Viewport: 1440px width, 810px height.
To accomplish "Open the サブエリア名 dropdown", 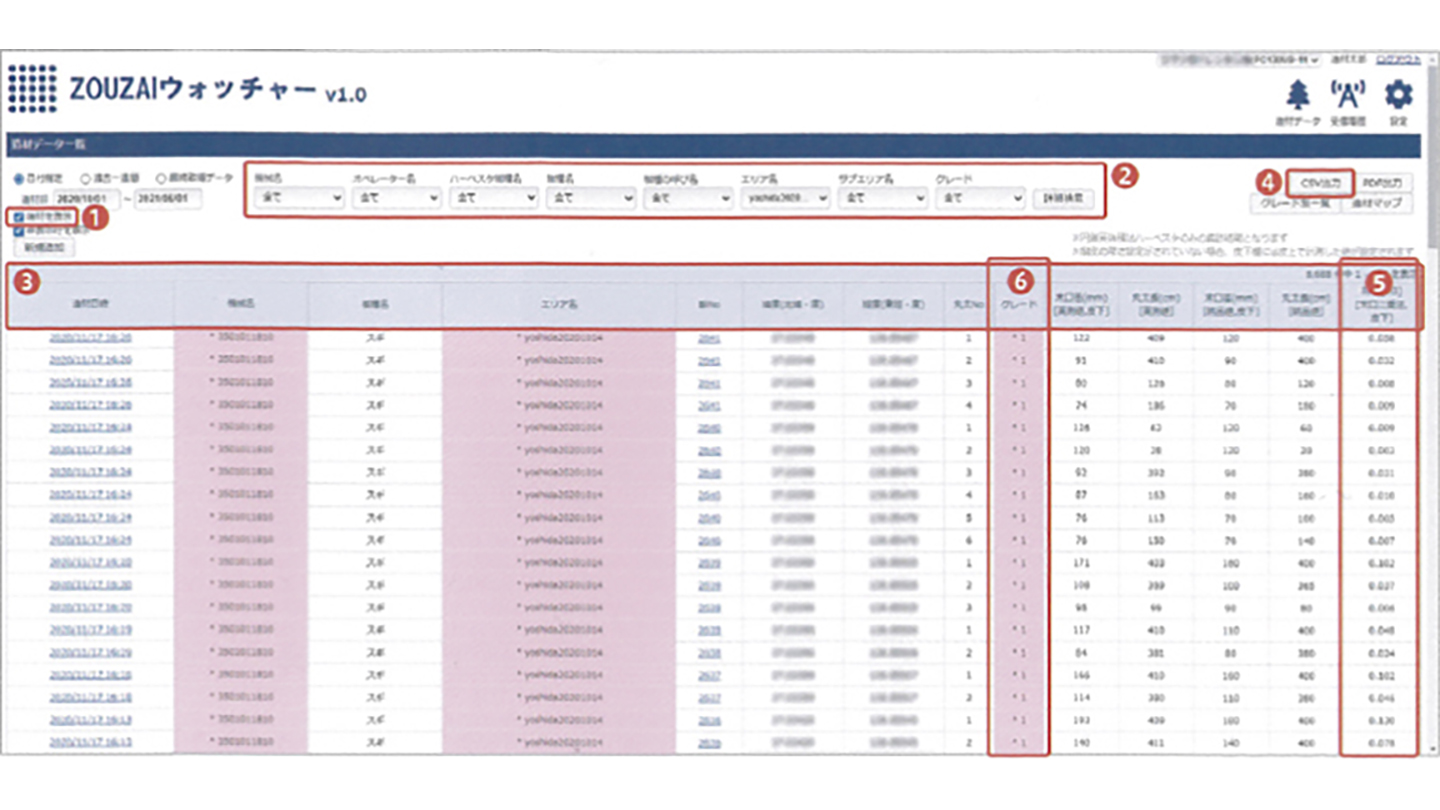I will click(882, 198).
